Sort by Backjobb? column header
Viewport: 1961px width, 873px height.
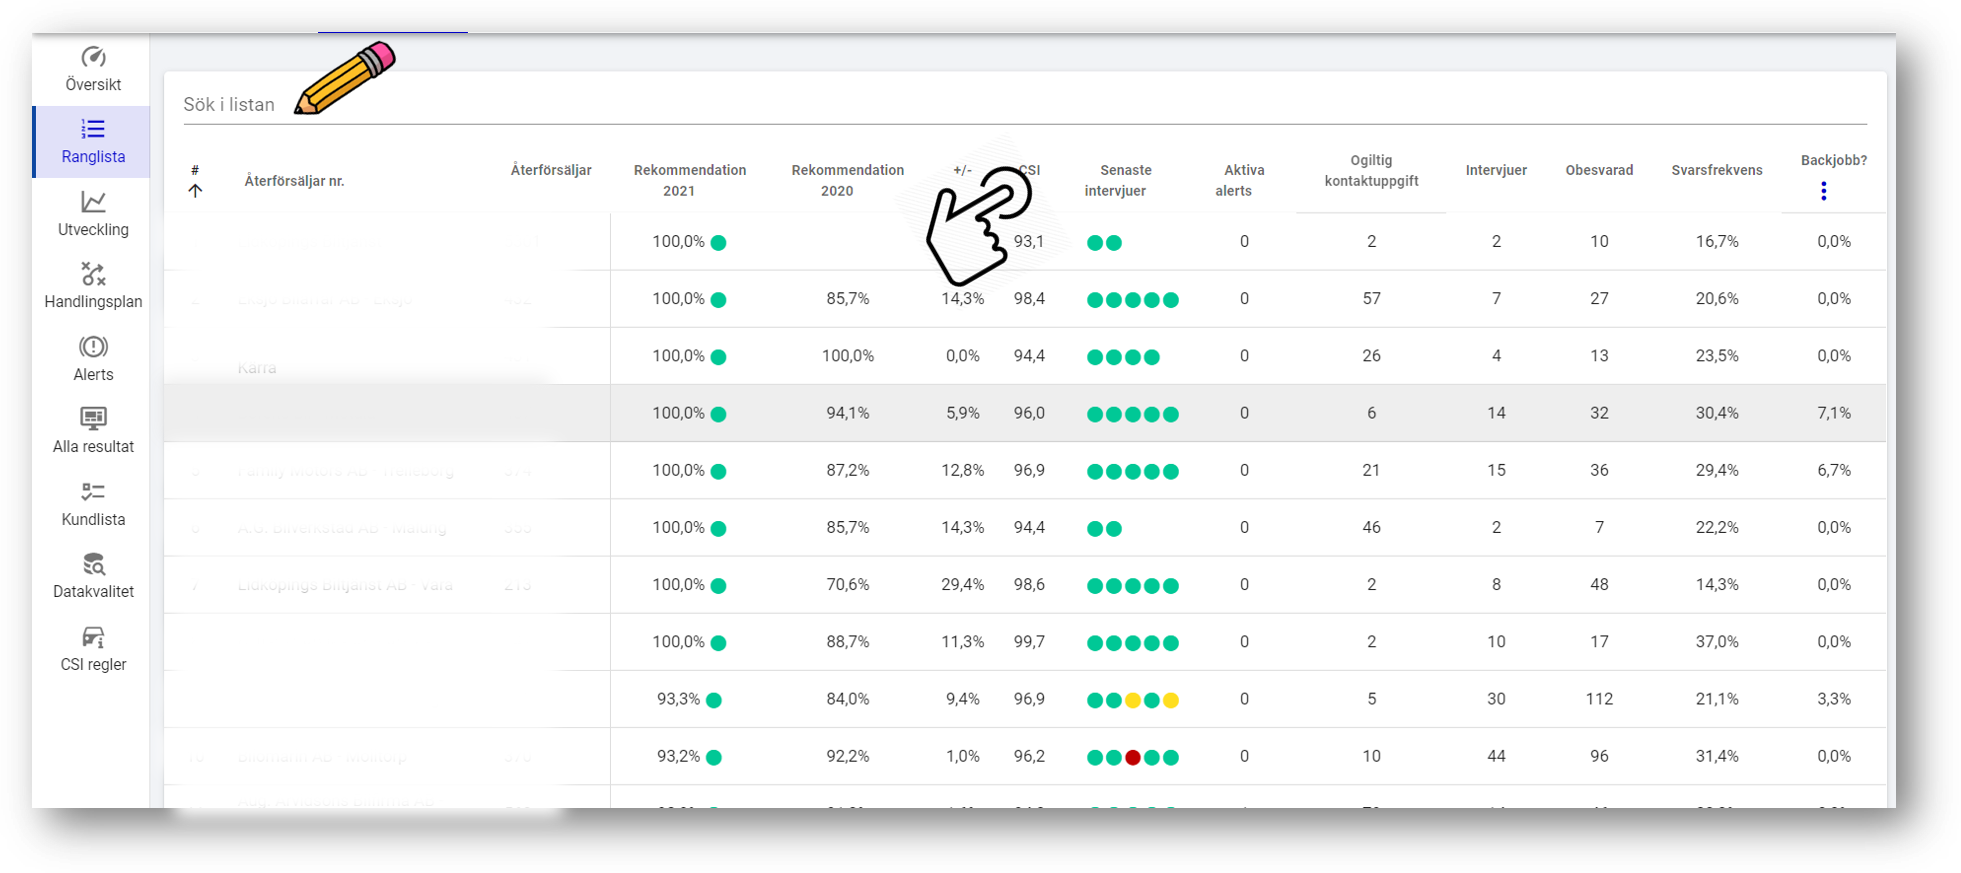[1834, 160]
